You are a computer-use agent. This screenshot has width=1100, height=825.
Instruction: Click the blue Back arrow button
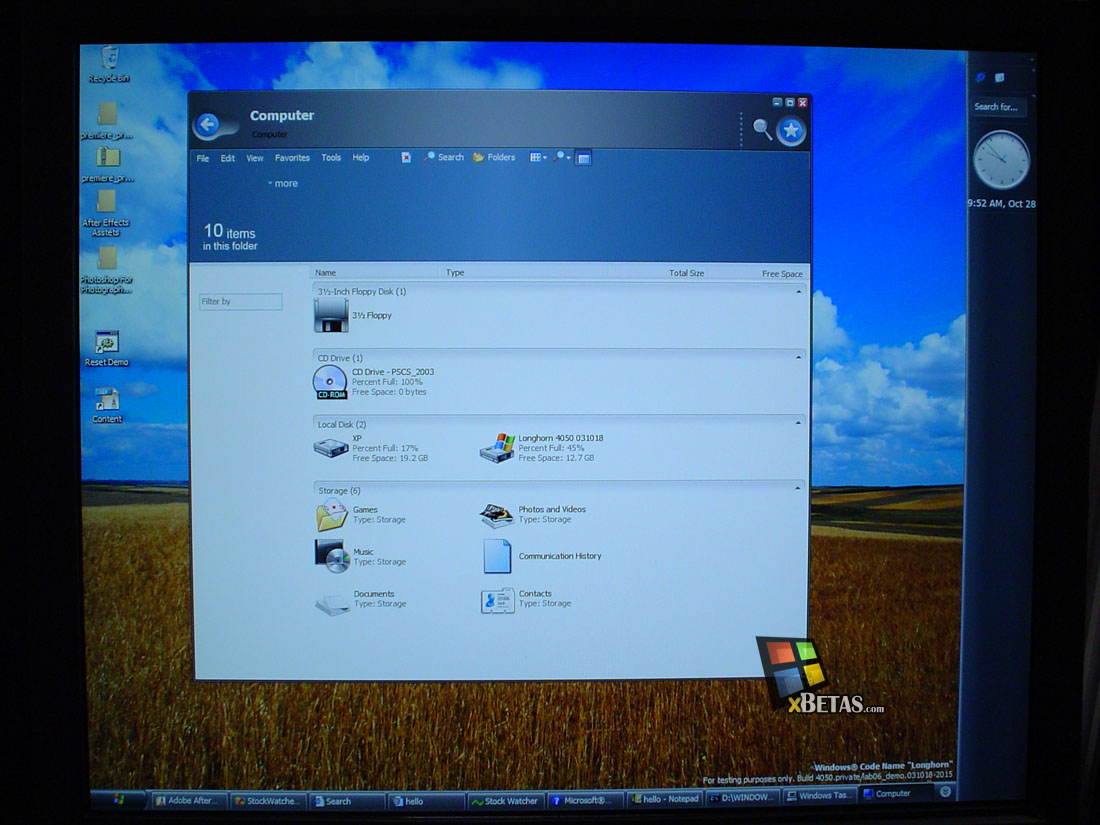[x=208, y=125]
